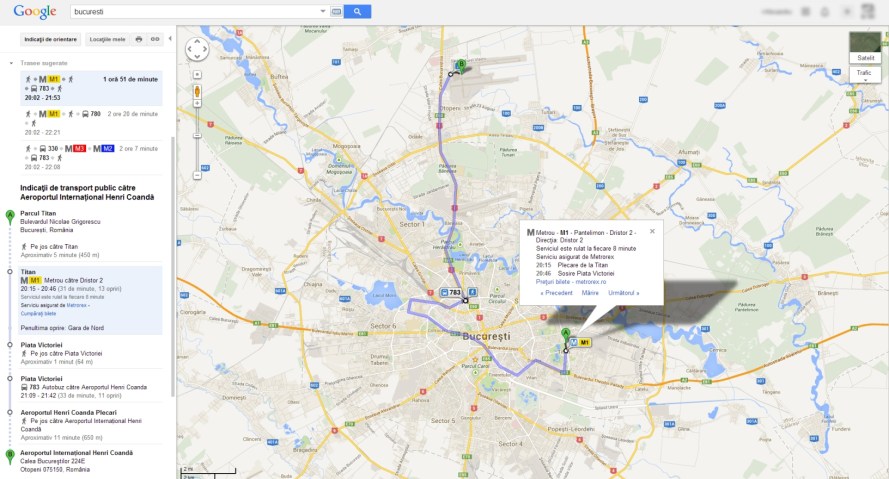Open the search box suggestions dropdown arrow
The height and width of the screenshot is (479, 889).
tap(322, 11)
